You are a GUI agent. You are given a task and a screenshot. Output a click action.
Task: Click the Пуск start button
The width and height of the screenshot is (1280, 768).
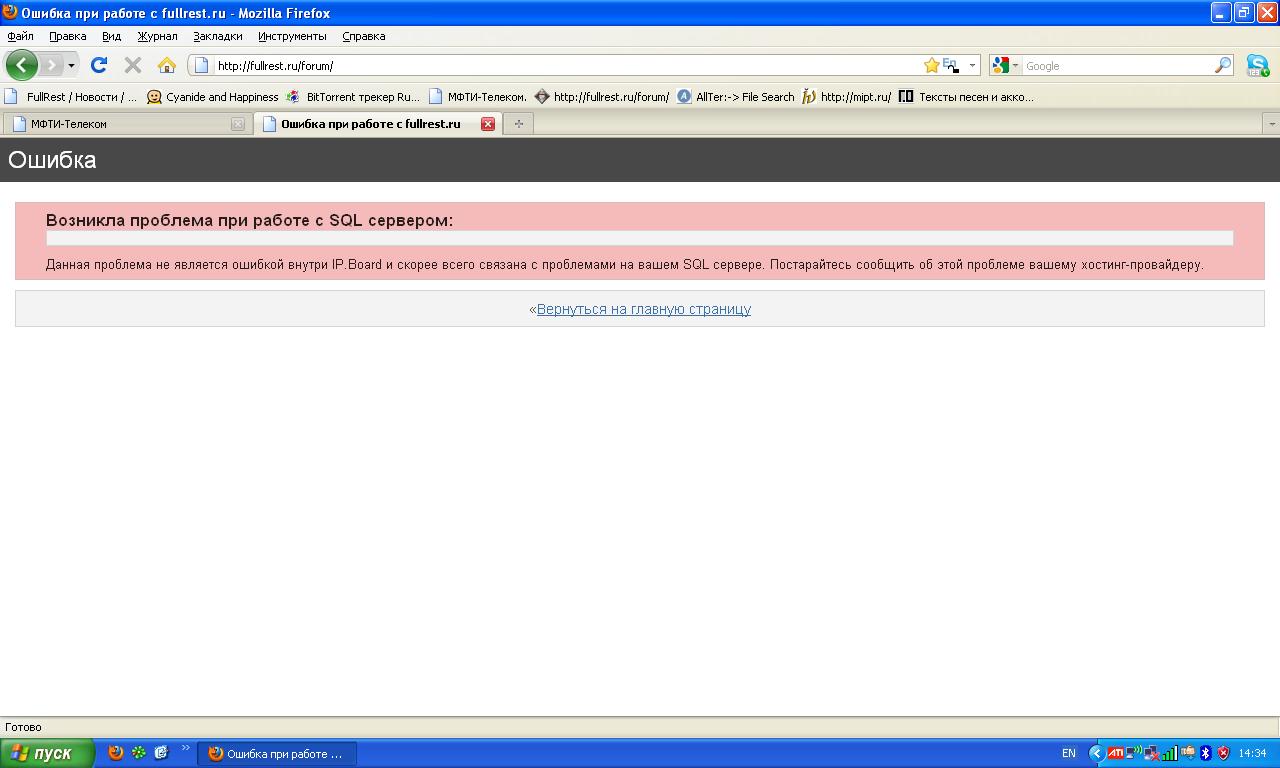point(46,753)
